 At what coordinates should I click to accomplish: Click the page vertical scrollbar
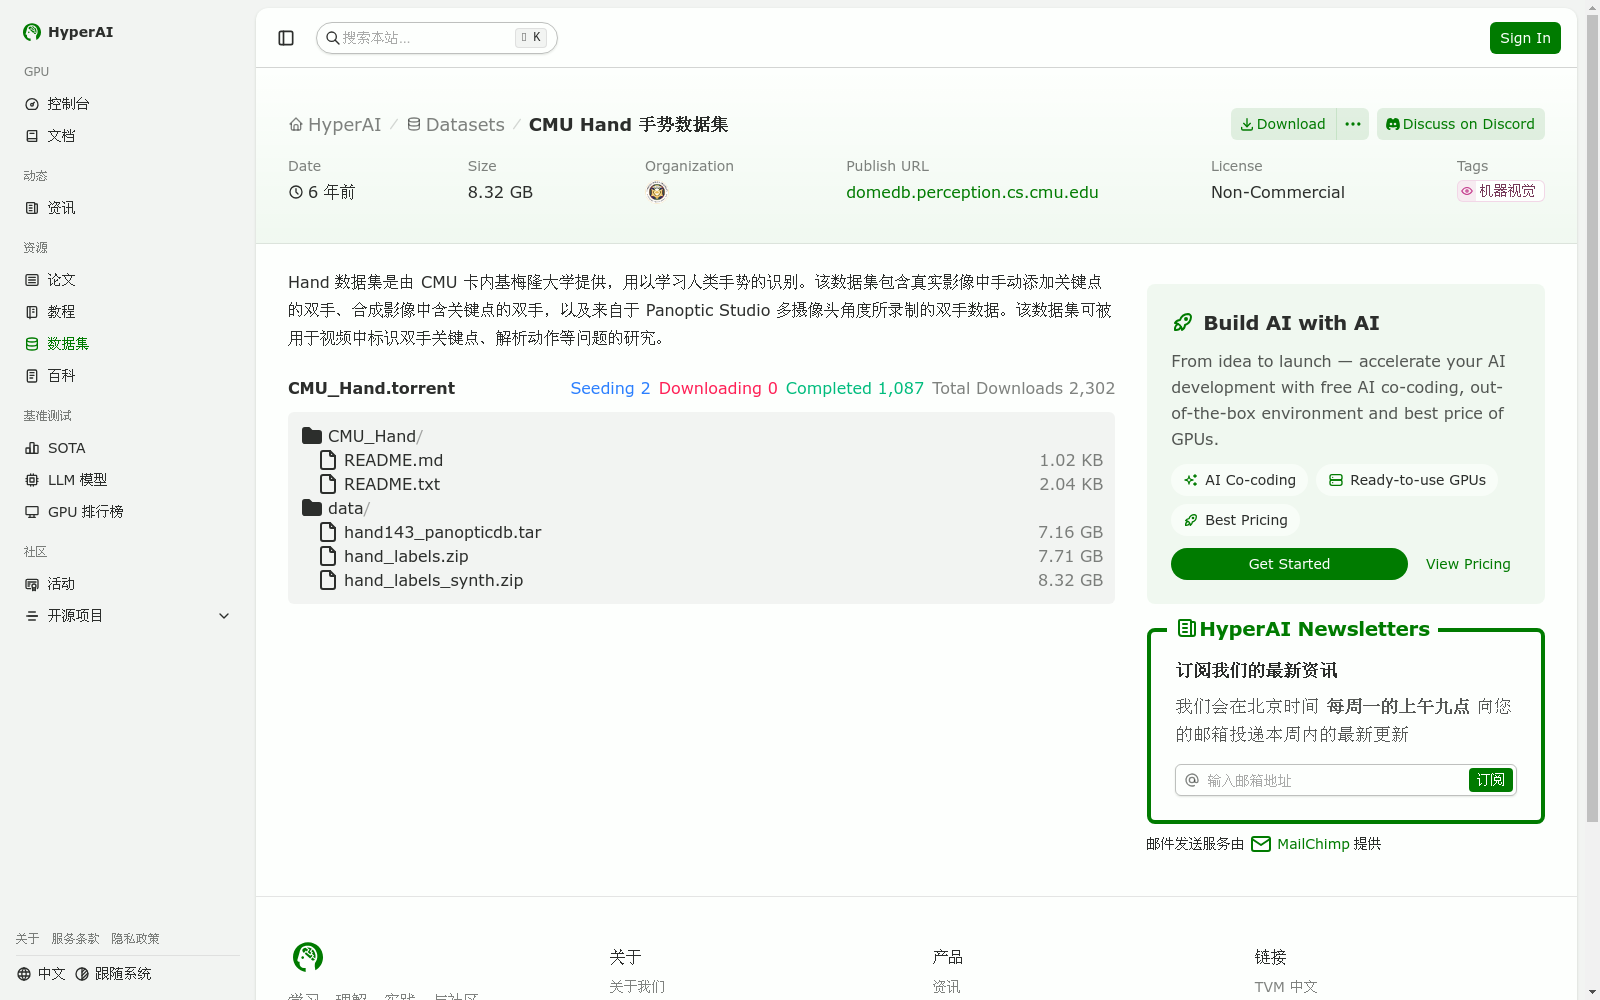pos(1592,420)
